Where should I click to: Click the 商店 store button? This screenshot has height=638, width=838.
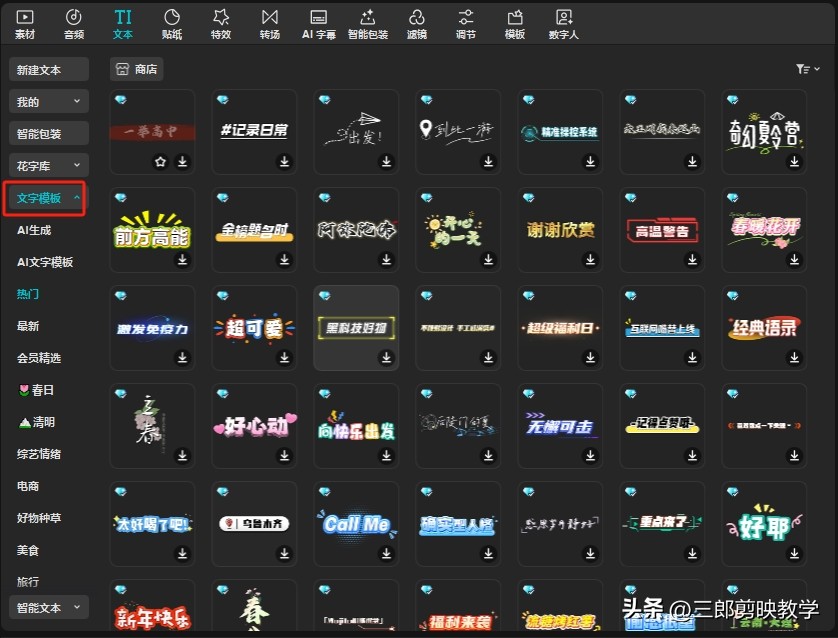137,69
